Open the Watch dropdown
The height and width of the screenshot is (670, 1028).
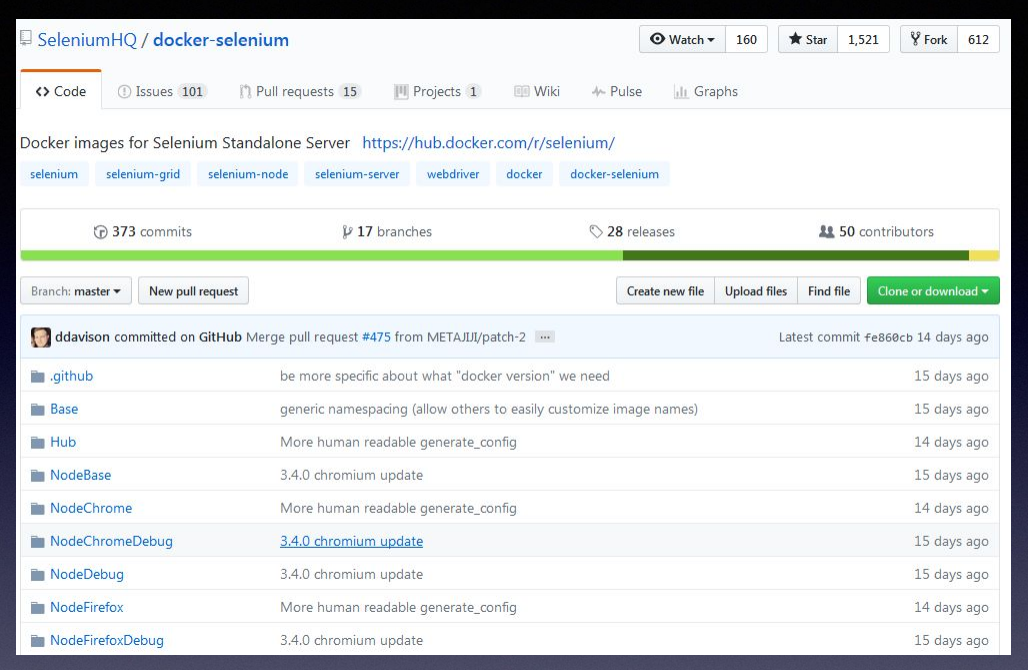(682, 39)
